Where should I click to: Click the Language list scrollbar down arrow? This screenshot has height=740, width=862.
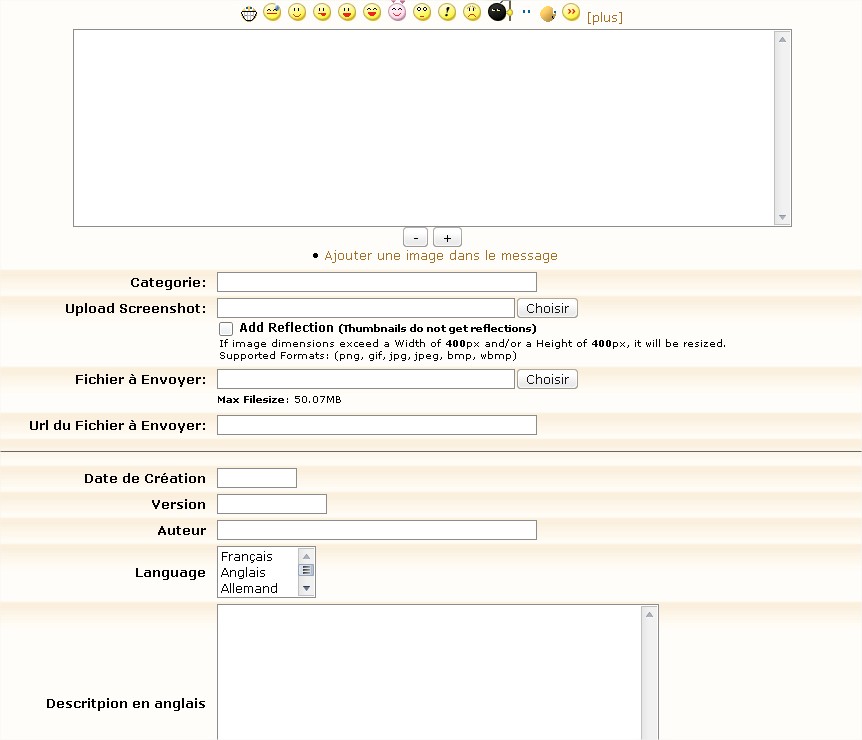(307, 590)
